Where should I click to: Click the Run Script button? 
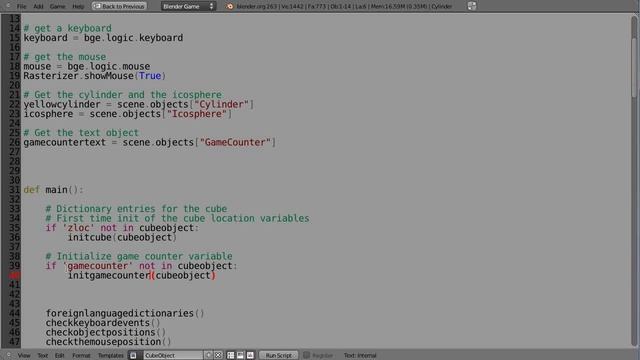pyautogui.click(x=279, y=356)
